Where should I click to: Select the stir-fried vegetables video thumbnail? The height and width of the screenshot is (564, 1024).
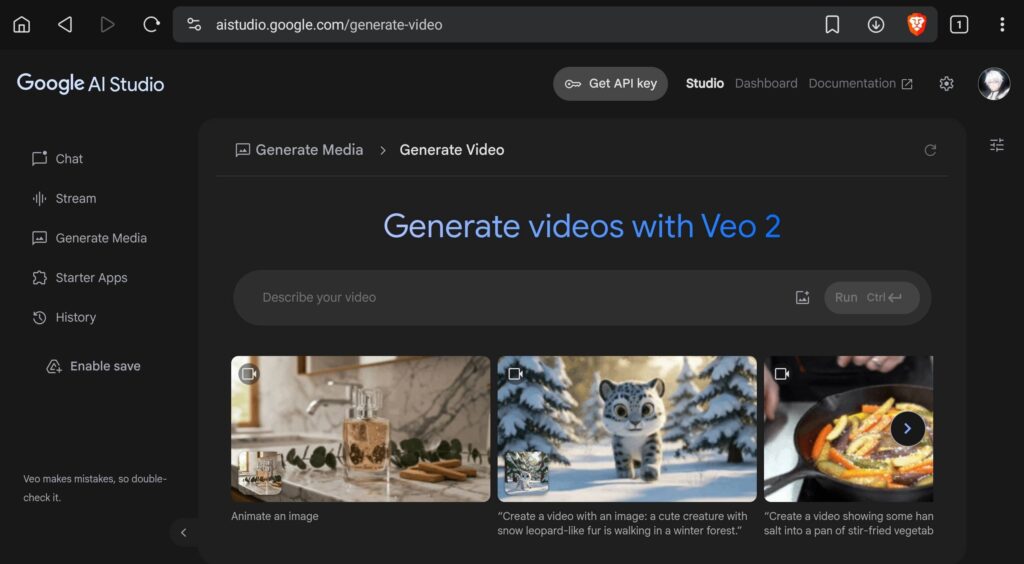848,429
